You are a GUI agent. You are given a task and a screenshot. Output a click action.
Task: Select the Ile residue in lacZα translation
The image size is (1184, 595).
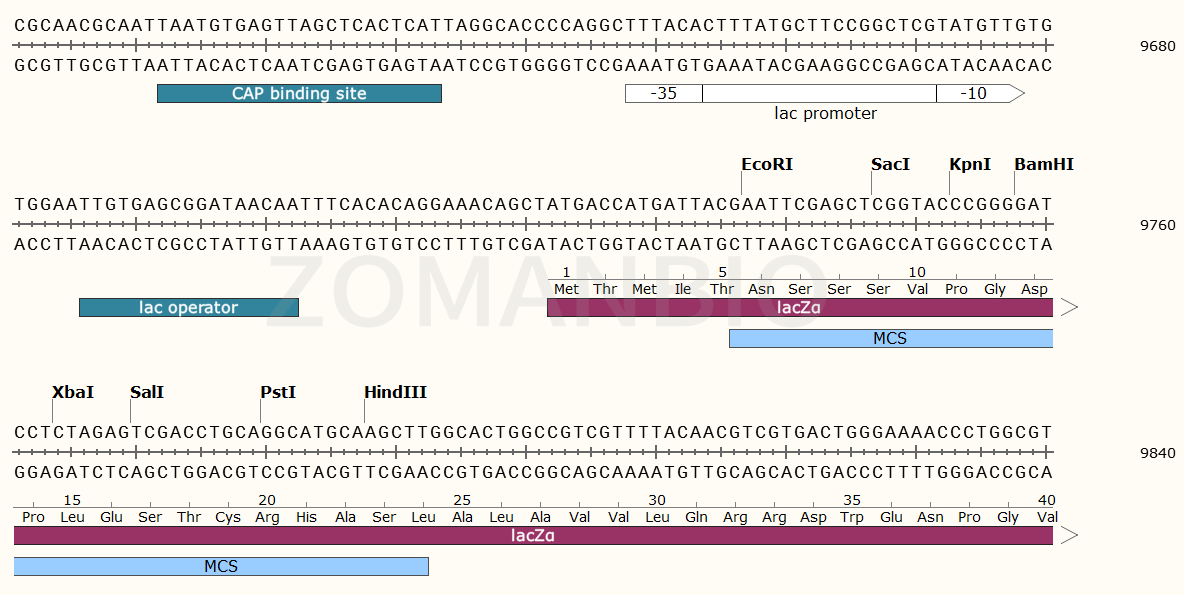click(x=683, y=289)
